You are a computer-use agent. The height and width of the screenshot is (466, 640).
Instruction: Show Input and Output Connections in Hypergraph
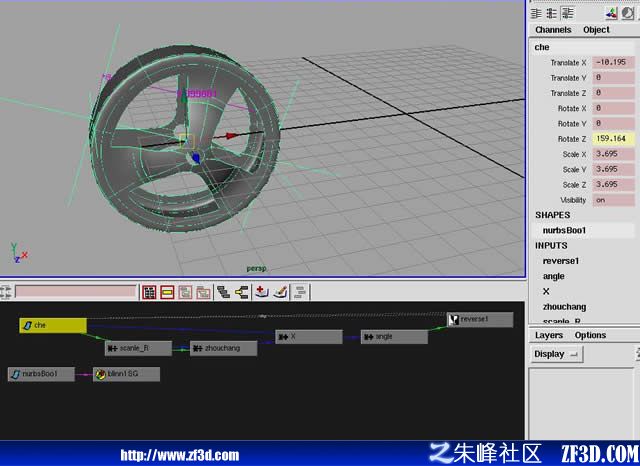(242, 292)
